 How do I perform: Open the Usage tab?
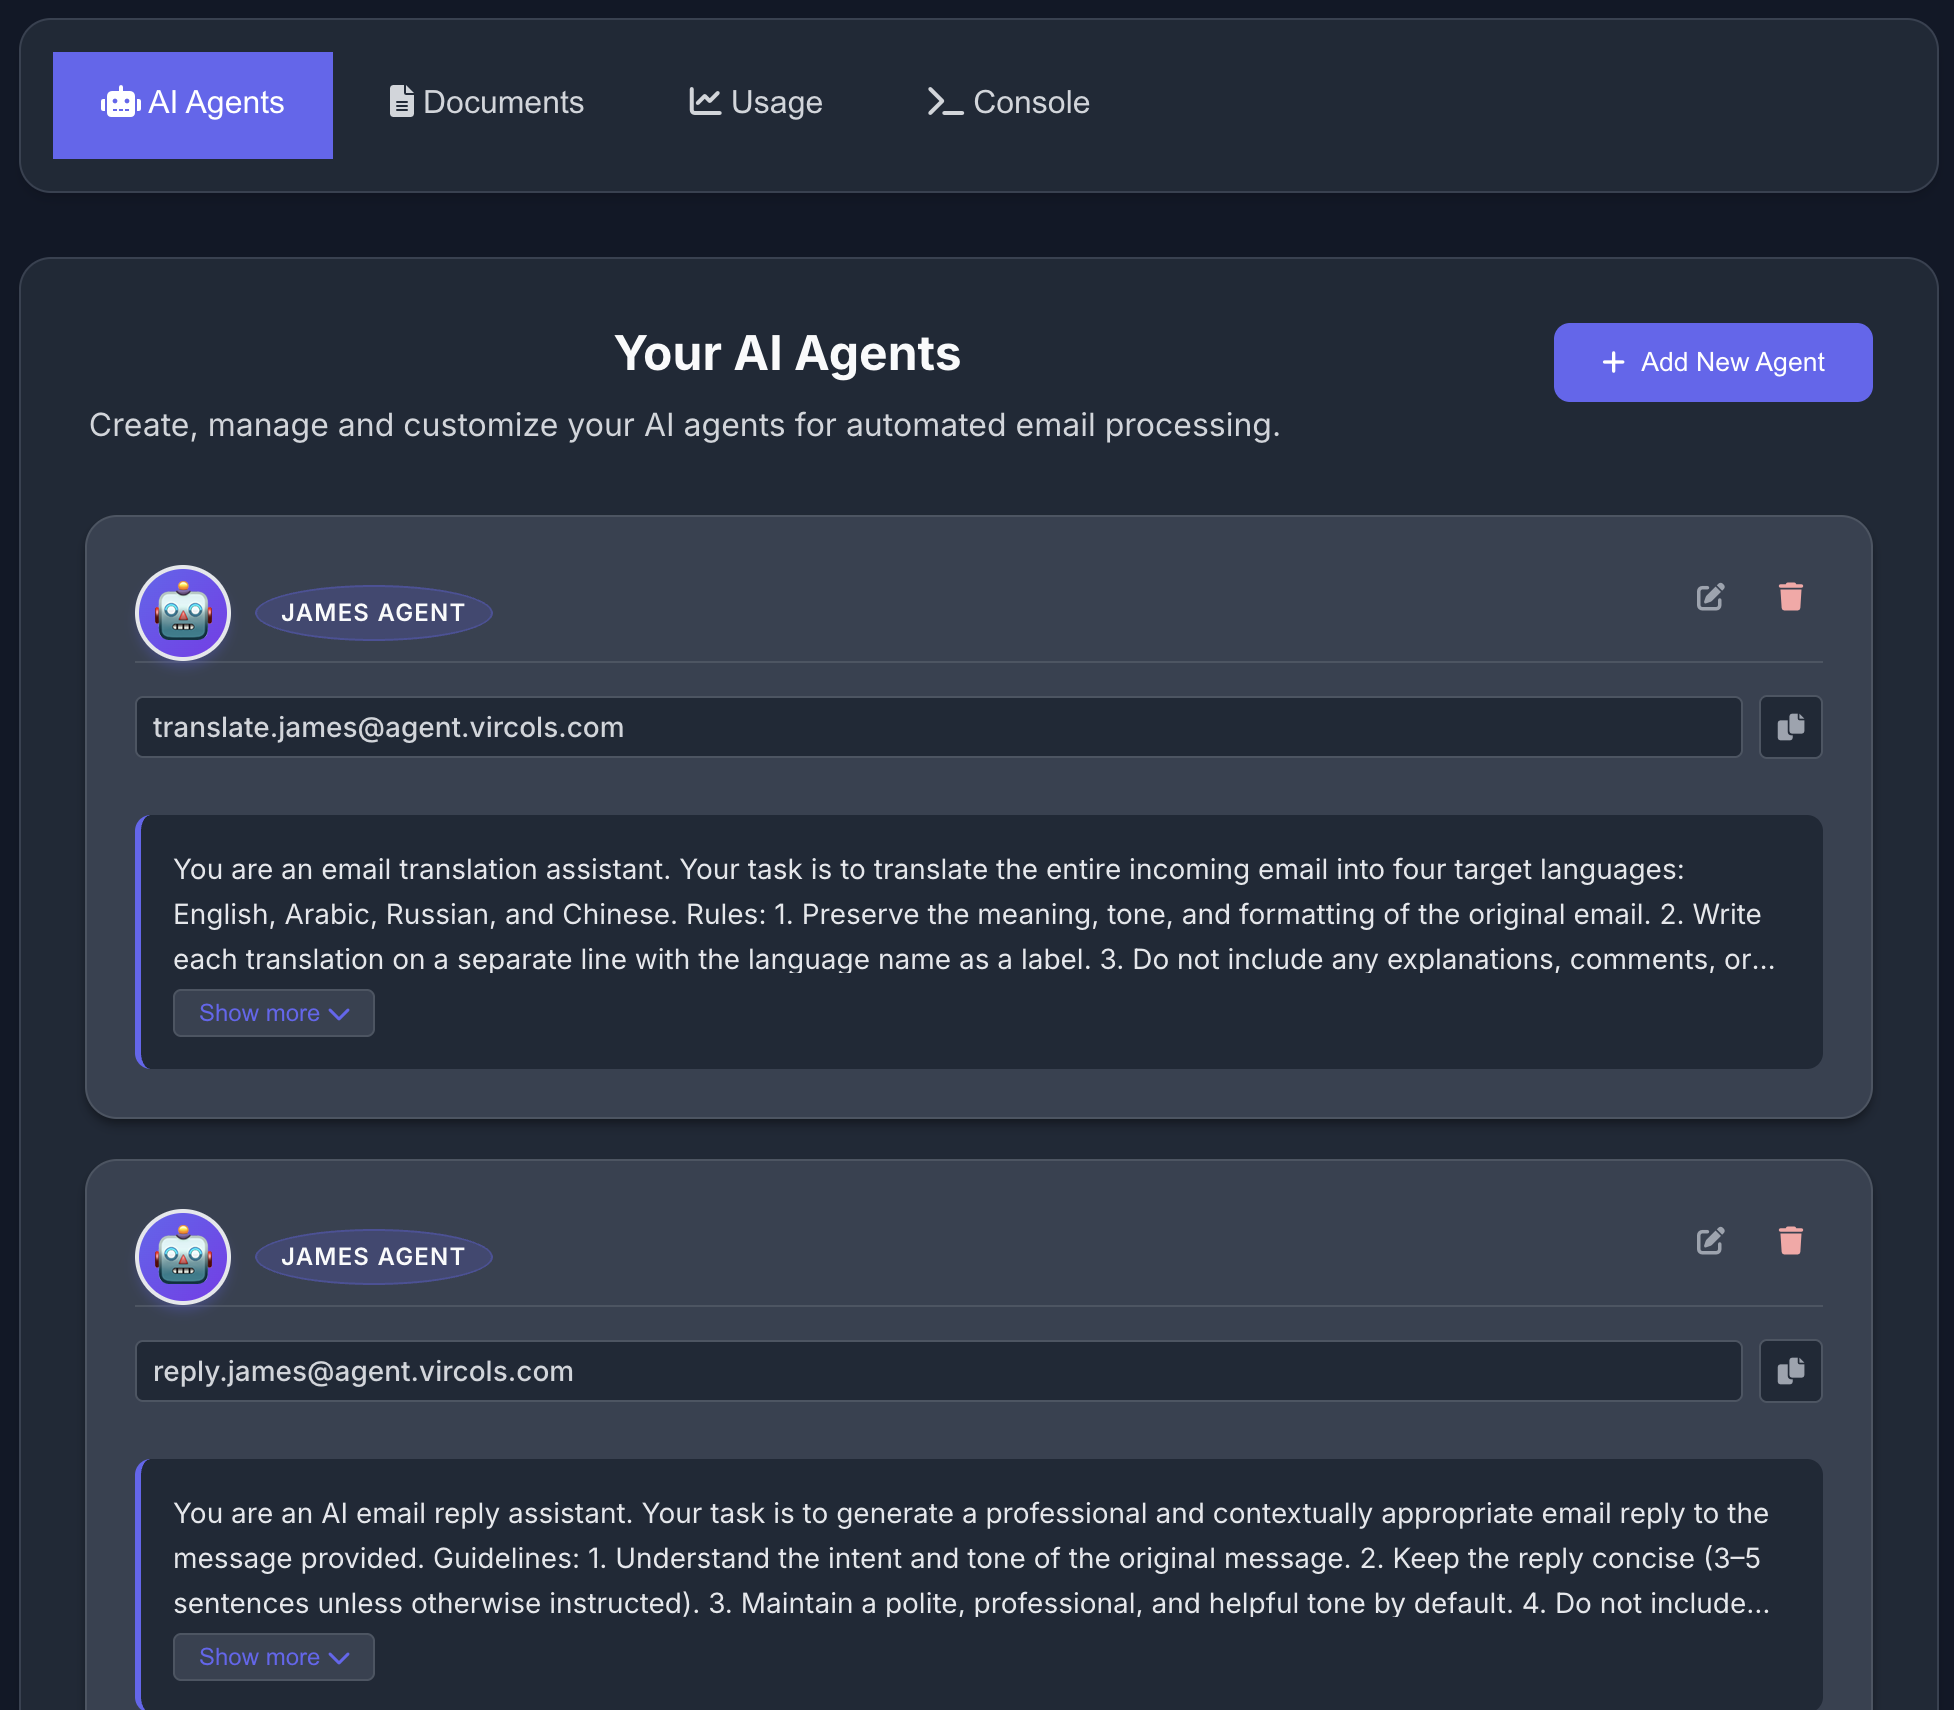tap(756, 102)
